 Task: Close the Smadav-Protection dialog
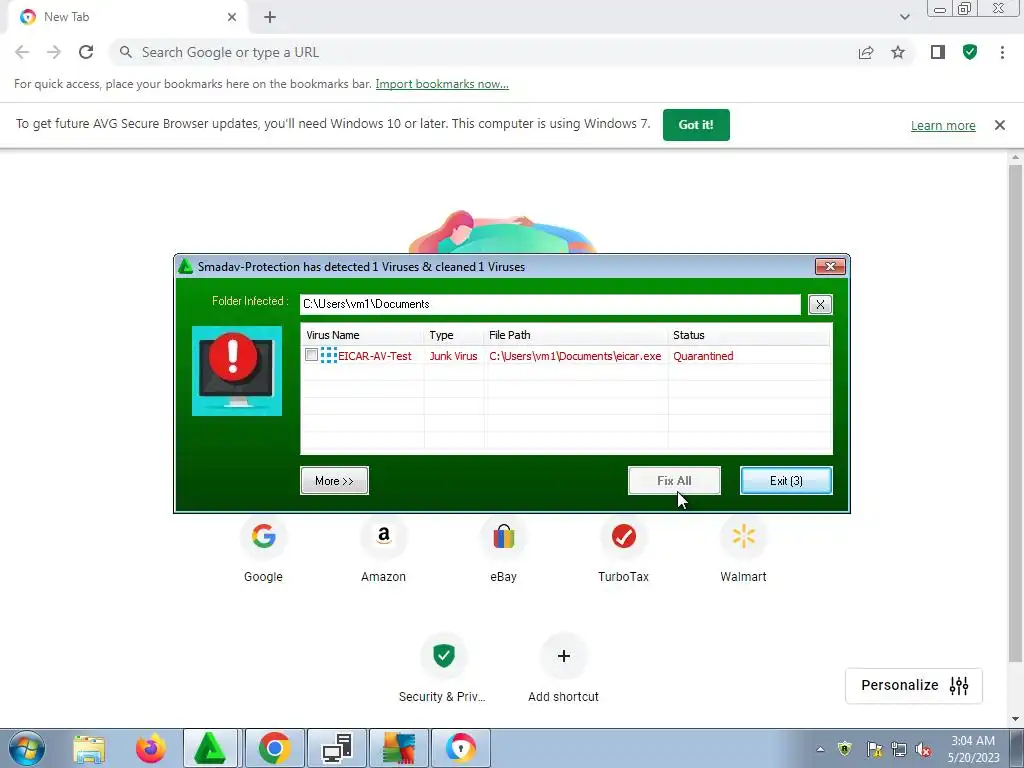(830, 266)
